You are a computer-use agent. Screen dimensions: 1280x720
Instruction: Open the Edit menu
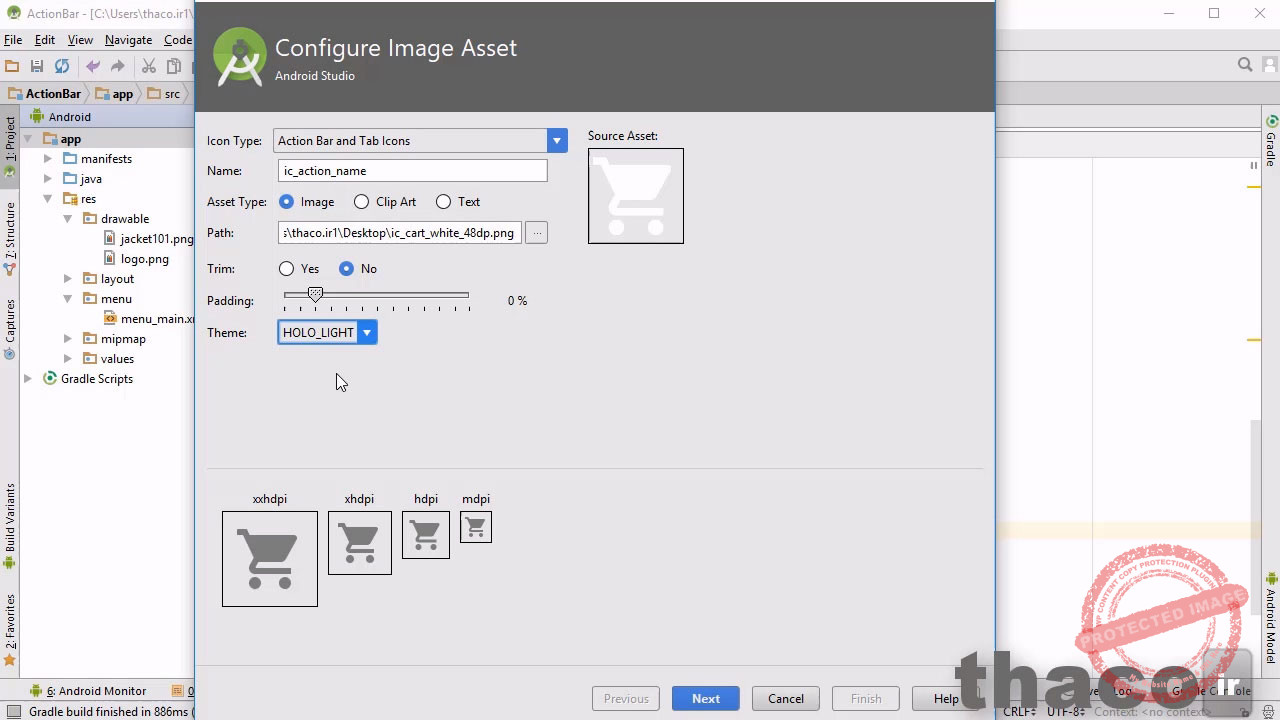(x=45, y=40)
